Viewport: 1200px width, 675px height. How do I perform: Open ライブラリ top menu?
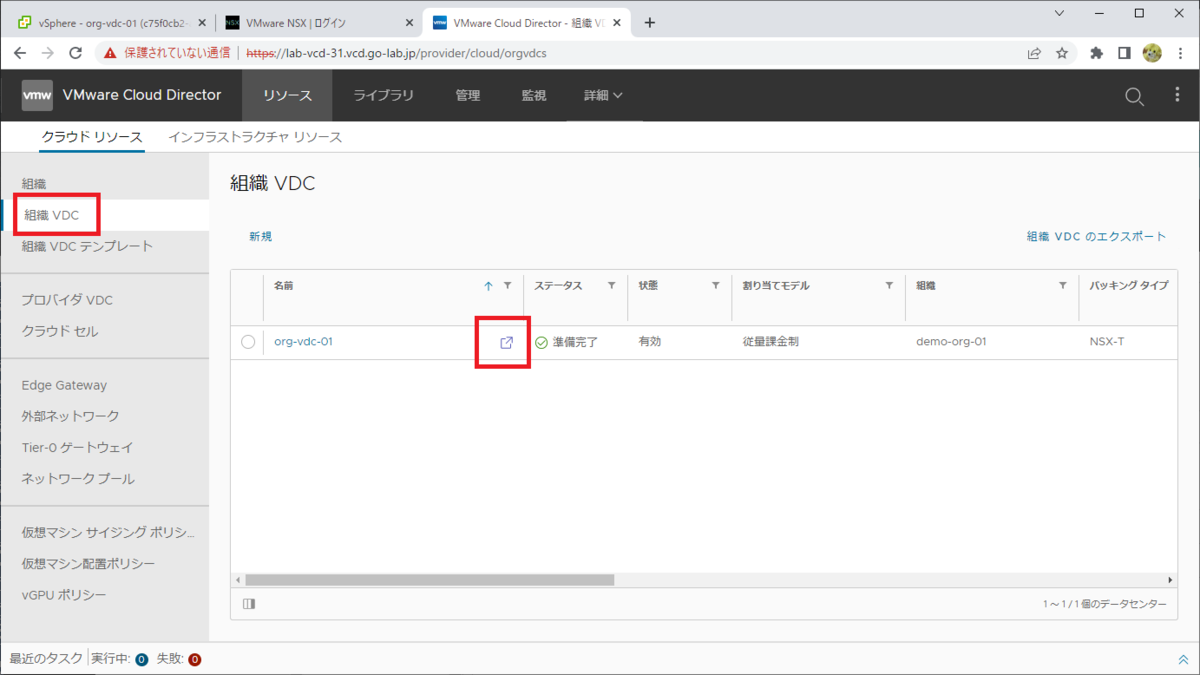pos(383,95)
